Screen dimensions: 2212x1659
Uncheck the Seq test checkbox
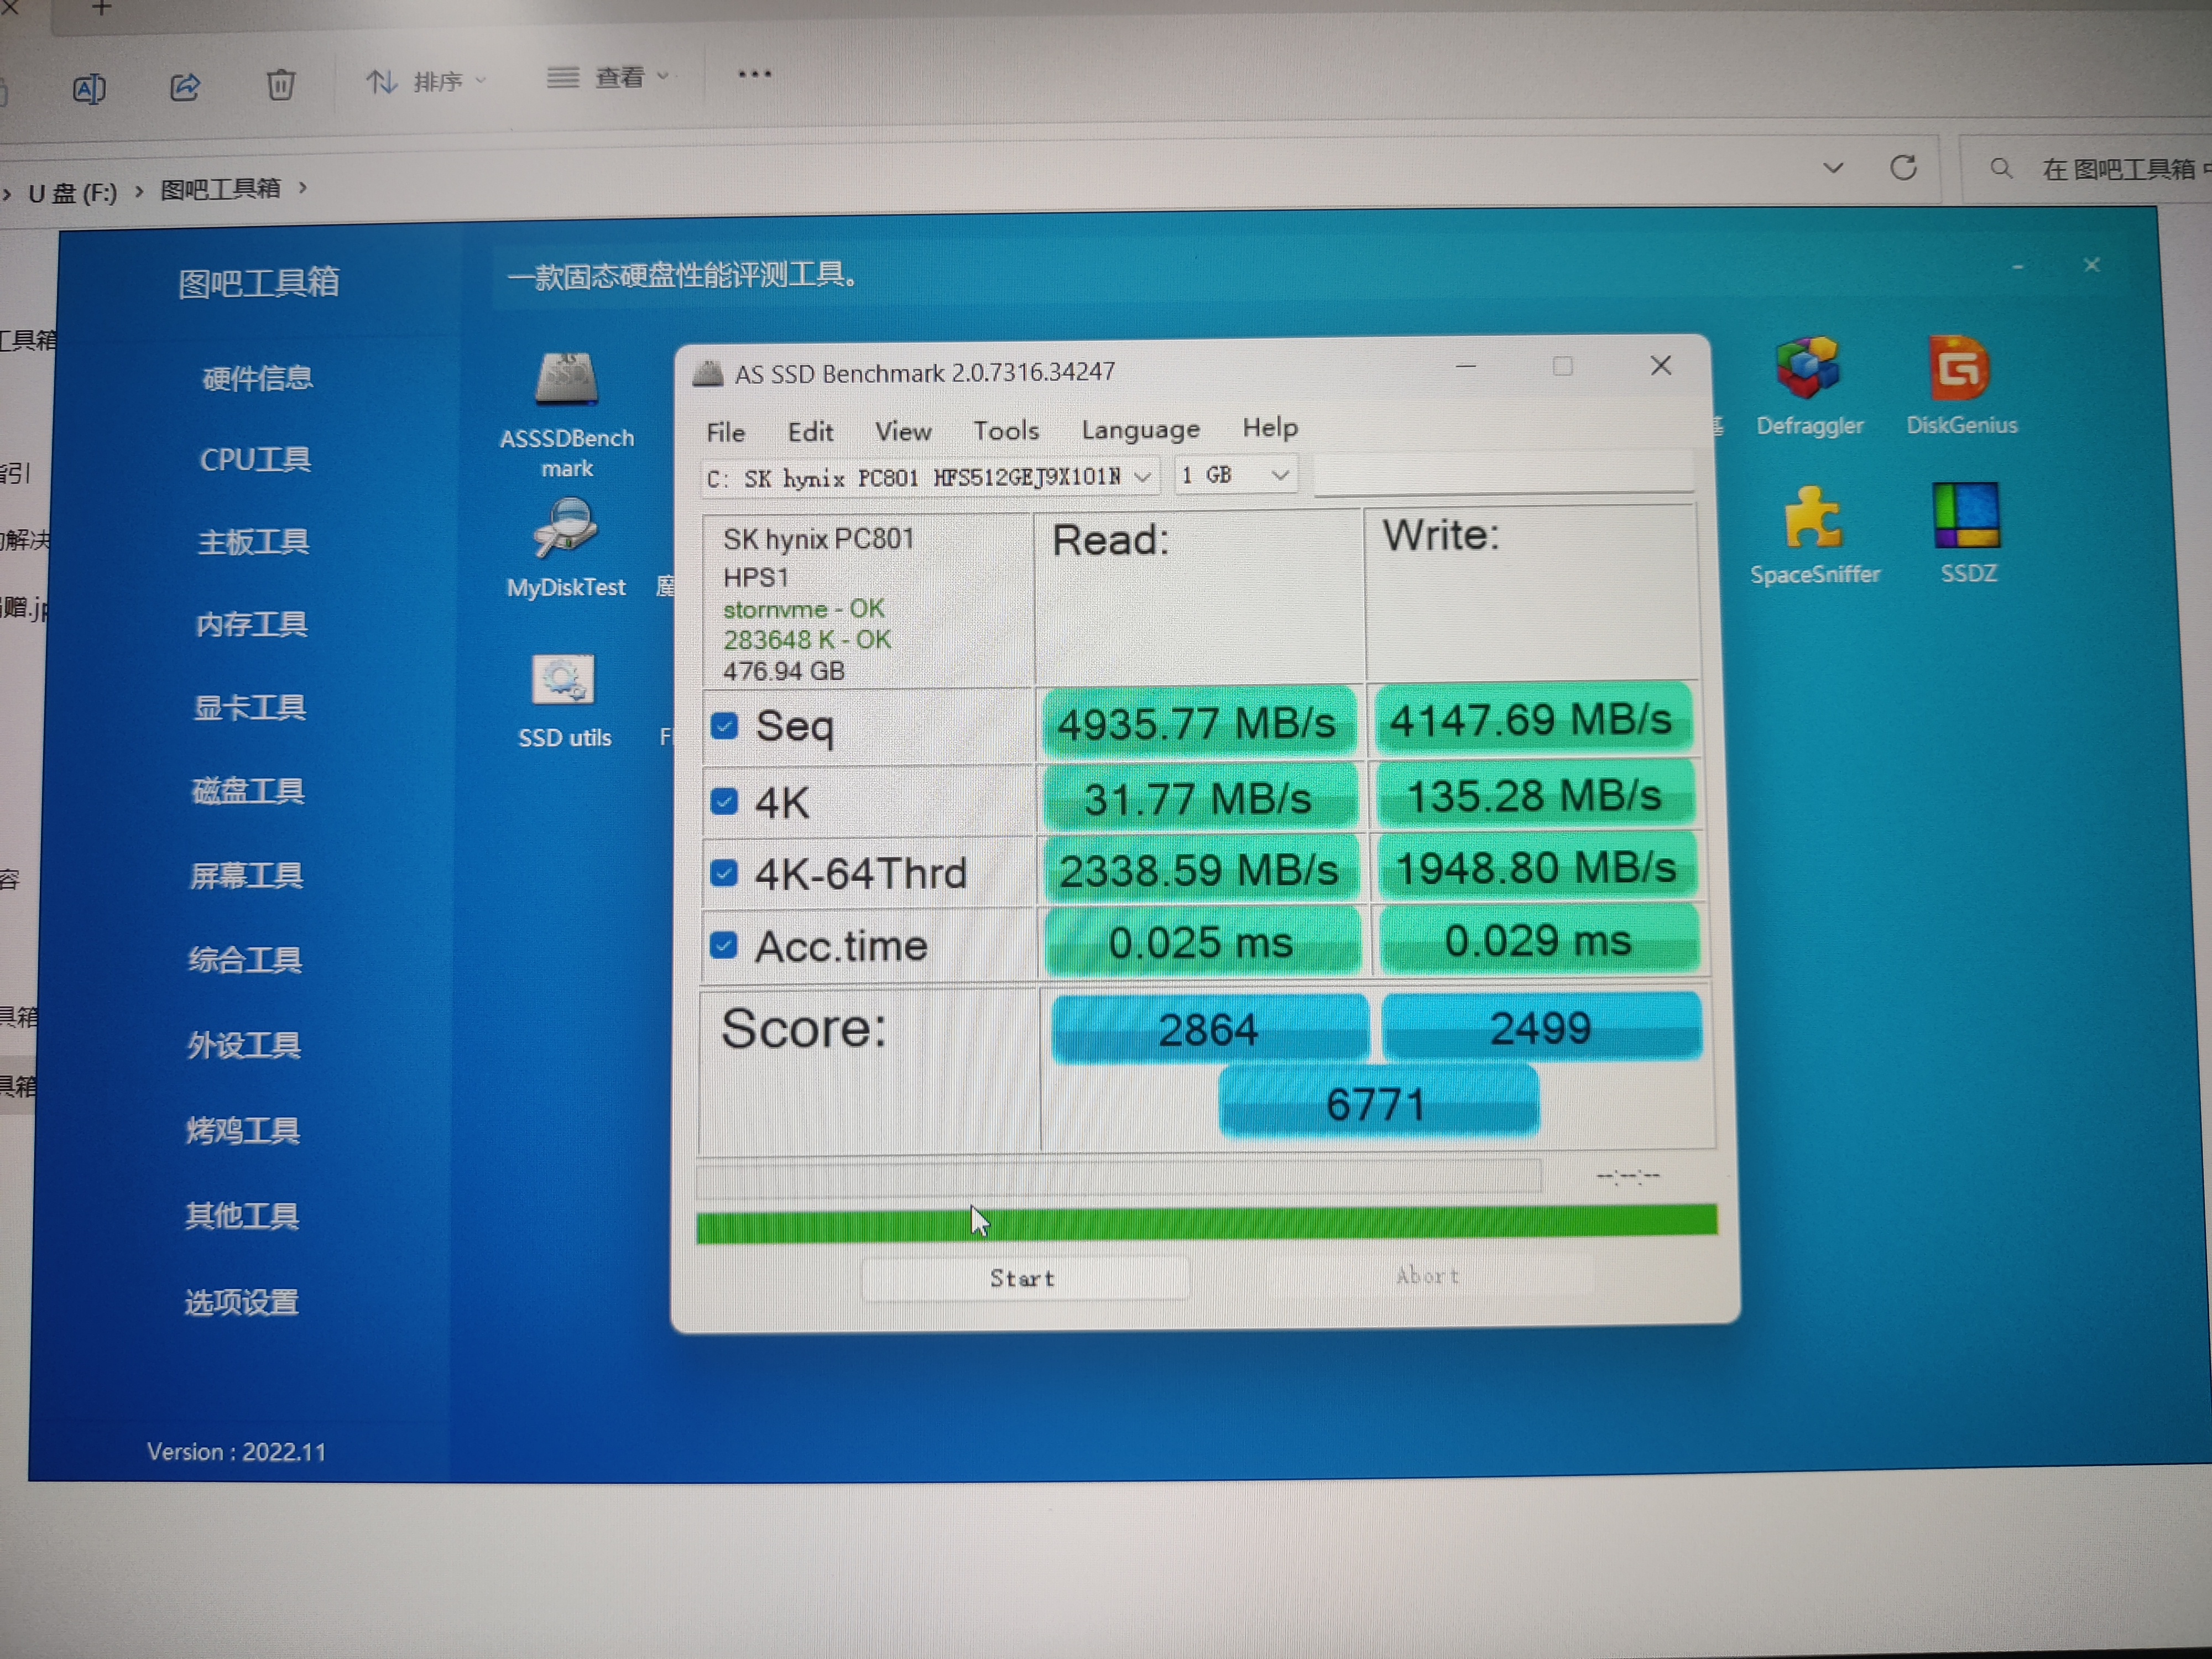pyautogui.click(x=724, y=725)
